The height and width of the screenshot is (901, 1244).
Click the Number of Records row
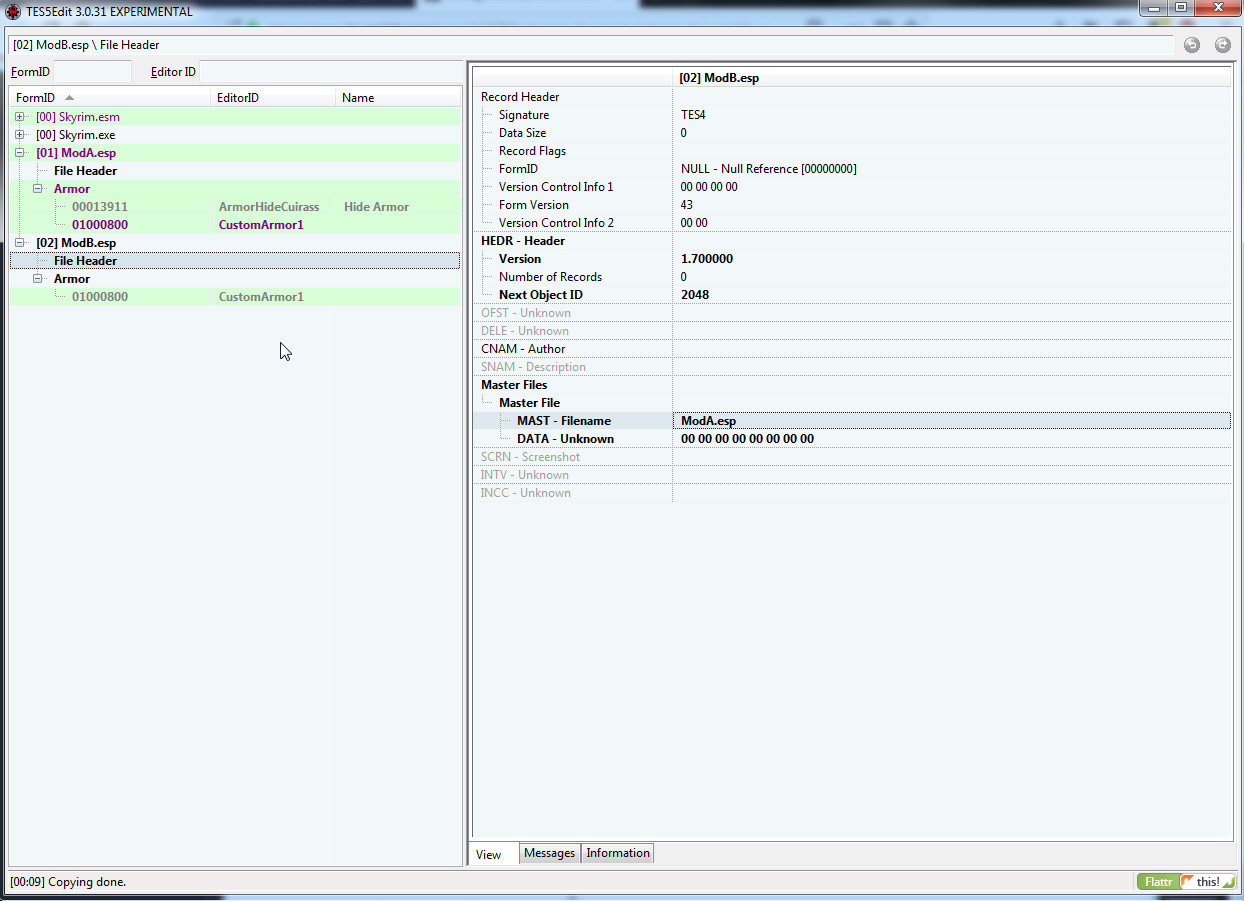click(x=852, y=277)
